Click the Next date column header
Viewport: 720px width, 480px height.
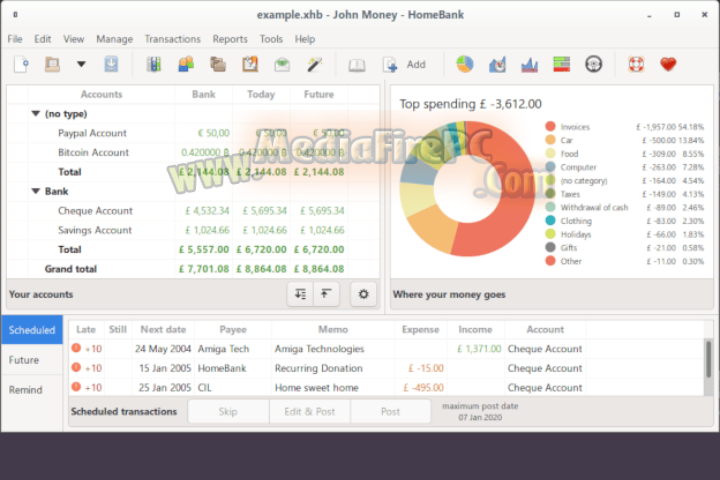(163, 329)
